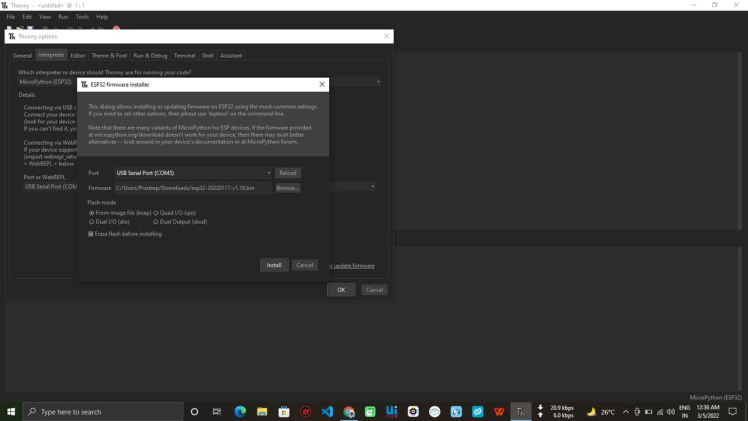Screen dimensions: 748x421
Task: Select Dual Output (dout) flash mode
Action: pos(180,222)
